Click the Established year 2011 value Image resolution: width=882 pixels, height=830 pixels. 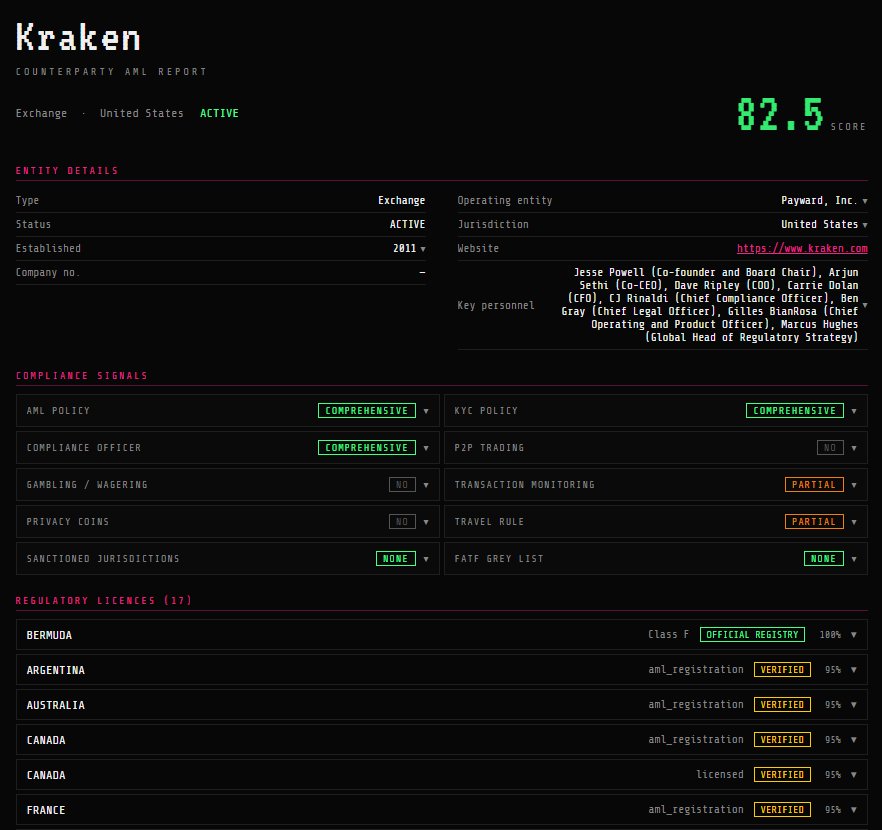click(x=404, y=249)
